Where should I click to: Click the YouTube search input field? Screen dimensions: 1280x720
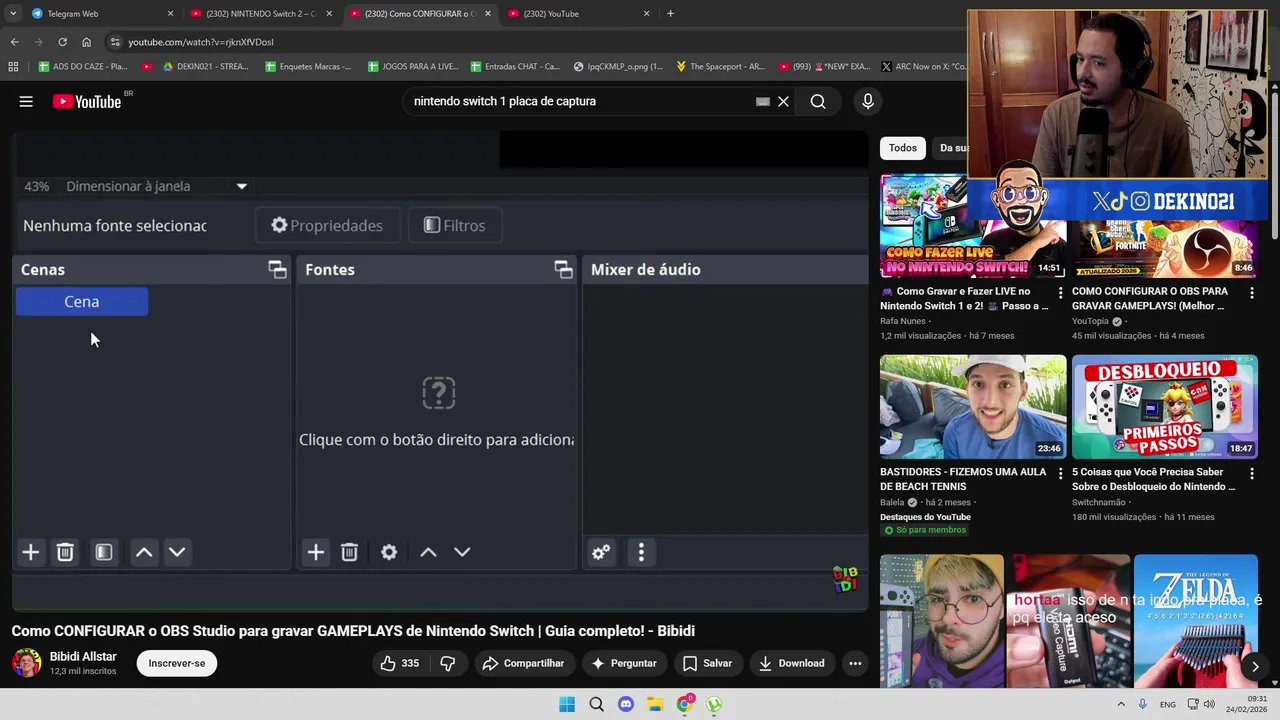[580, 101]
